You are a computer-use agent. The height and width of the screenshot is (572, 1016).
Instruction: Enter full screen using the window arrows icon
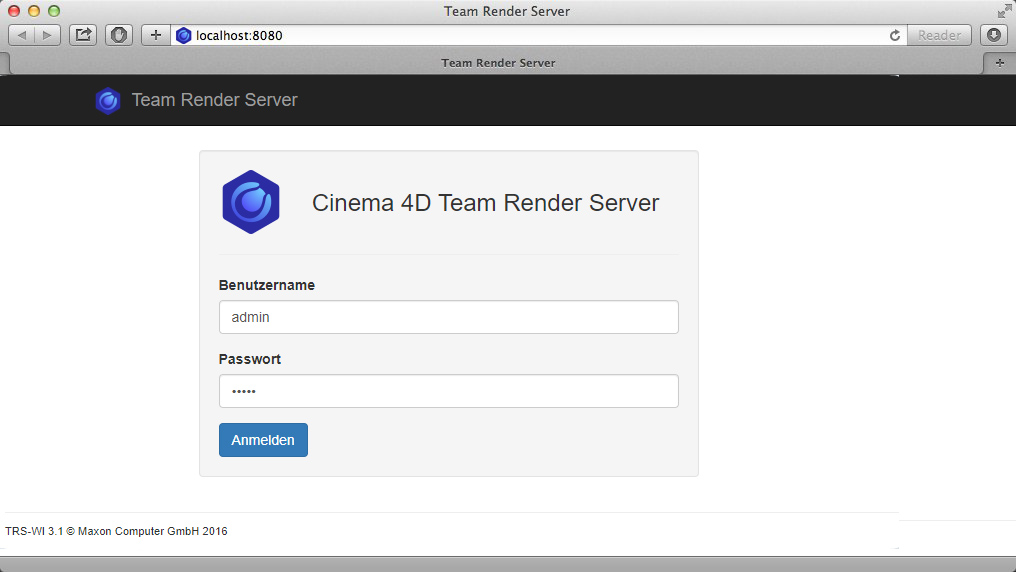click(x=1004, y=11)
